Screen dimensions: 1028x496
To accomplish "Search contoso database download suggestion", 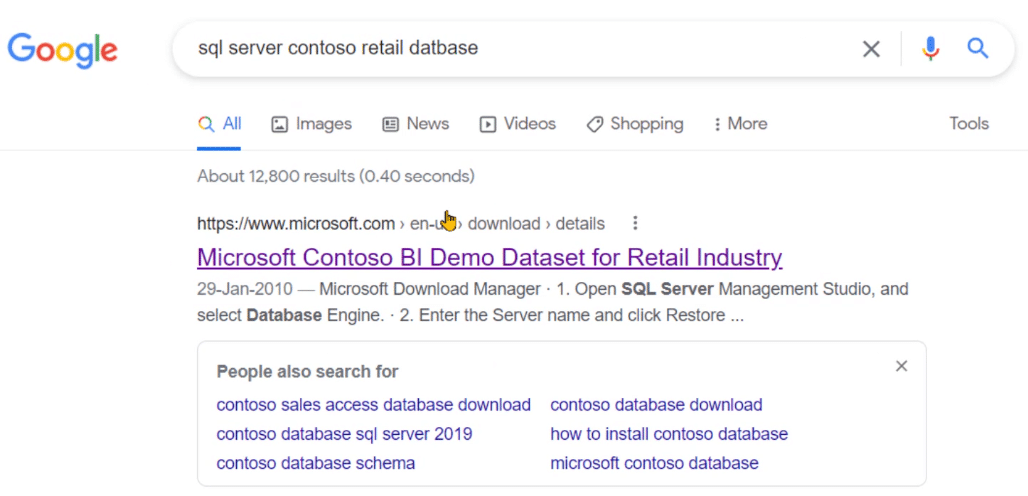I will [x=656, y=405].
